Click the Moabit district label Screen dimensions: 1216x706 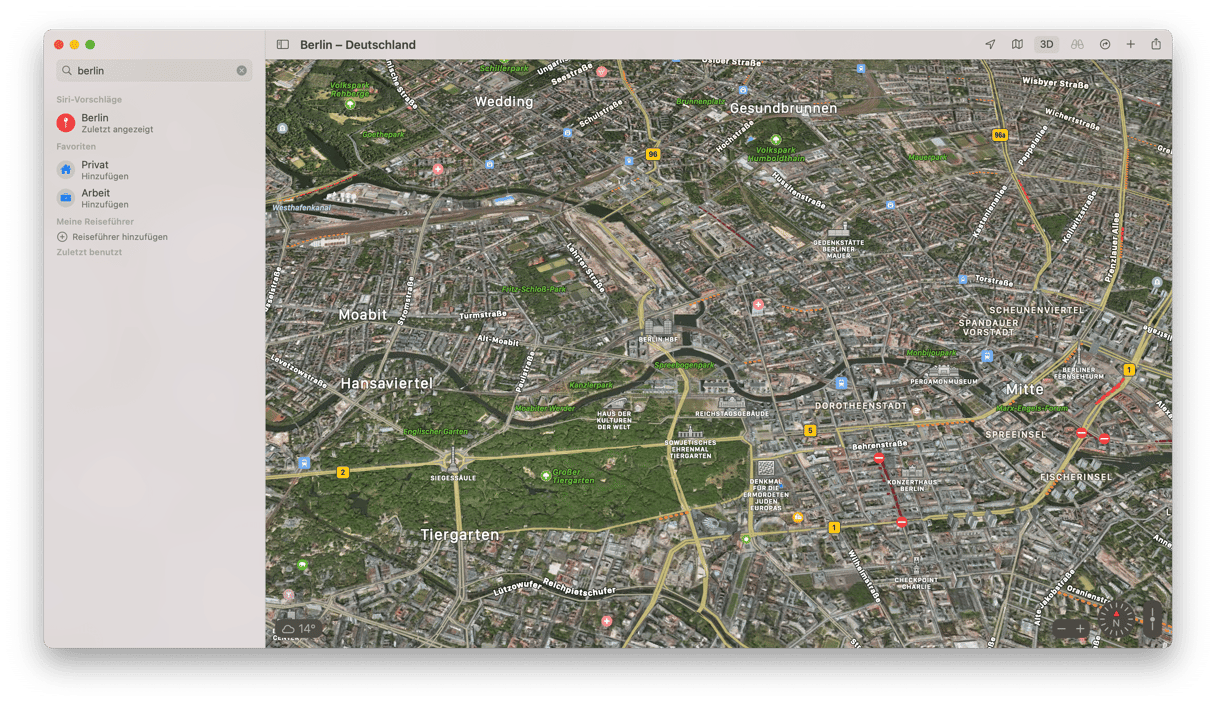pyautogui.click(x=362, y=314)
